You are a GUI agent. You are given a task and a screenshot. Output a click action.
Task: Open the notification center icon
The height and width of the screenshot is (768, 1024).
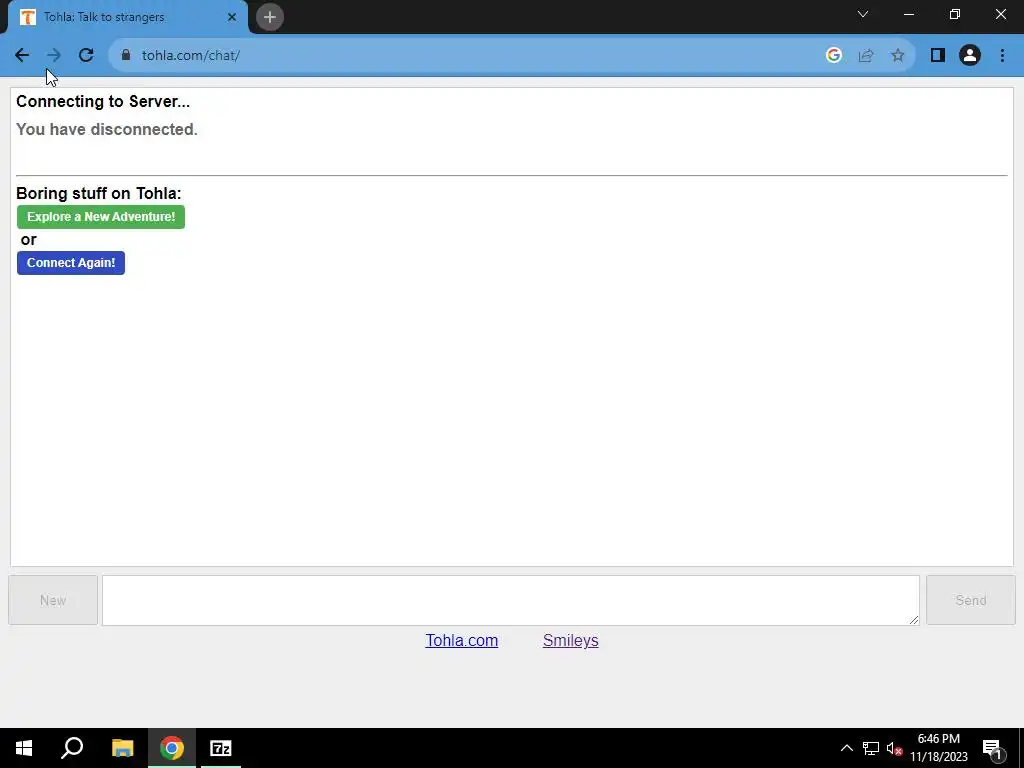click(x=993, y=748)
